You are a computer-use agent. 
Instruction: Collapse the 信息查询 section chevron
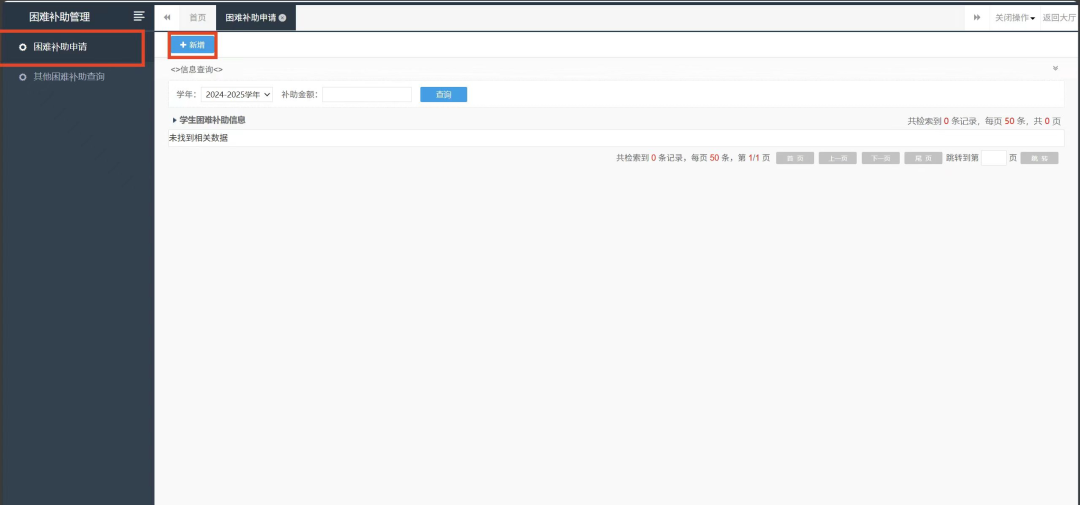click(1055, 68)
